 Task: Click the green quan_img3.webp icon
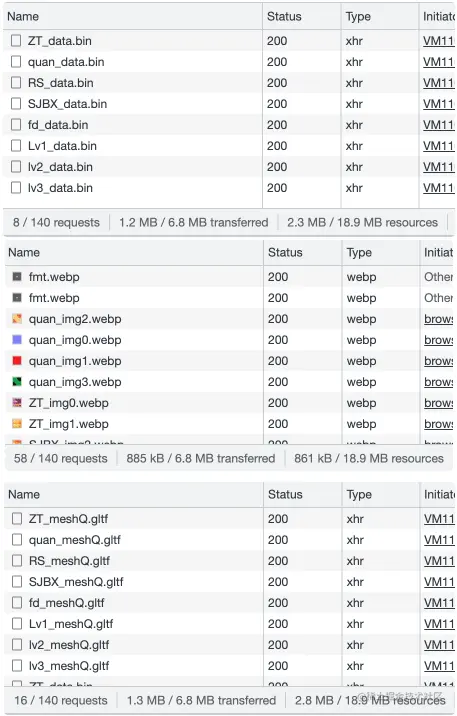coord(17,382)
